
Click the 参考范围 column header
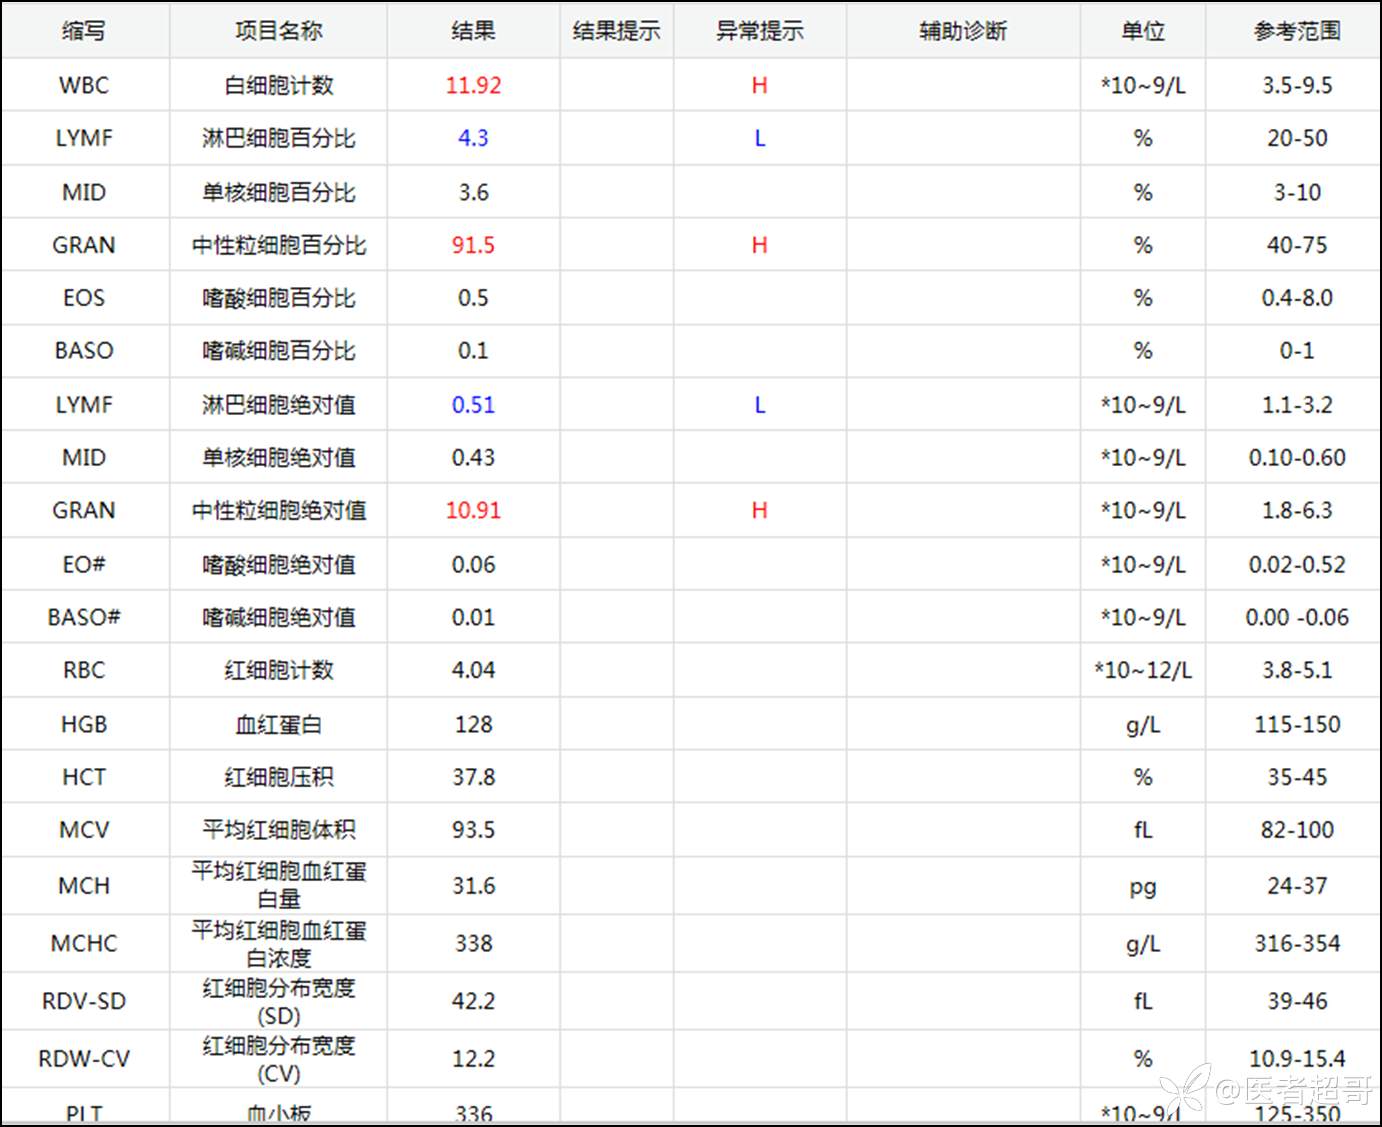pos(1296,31)
